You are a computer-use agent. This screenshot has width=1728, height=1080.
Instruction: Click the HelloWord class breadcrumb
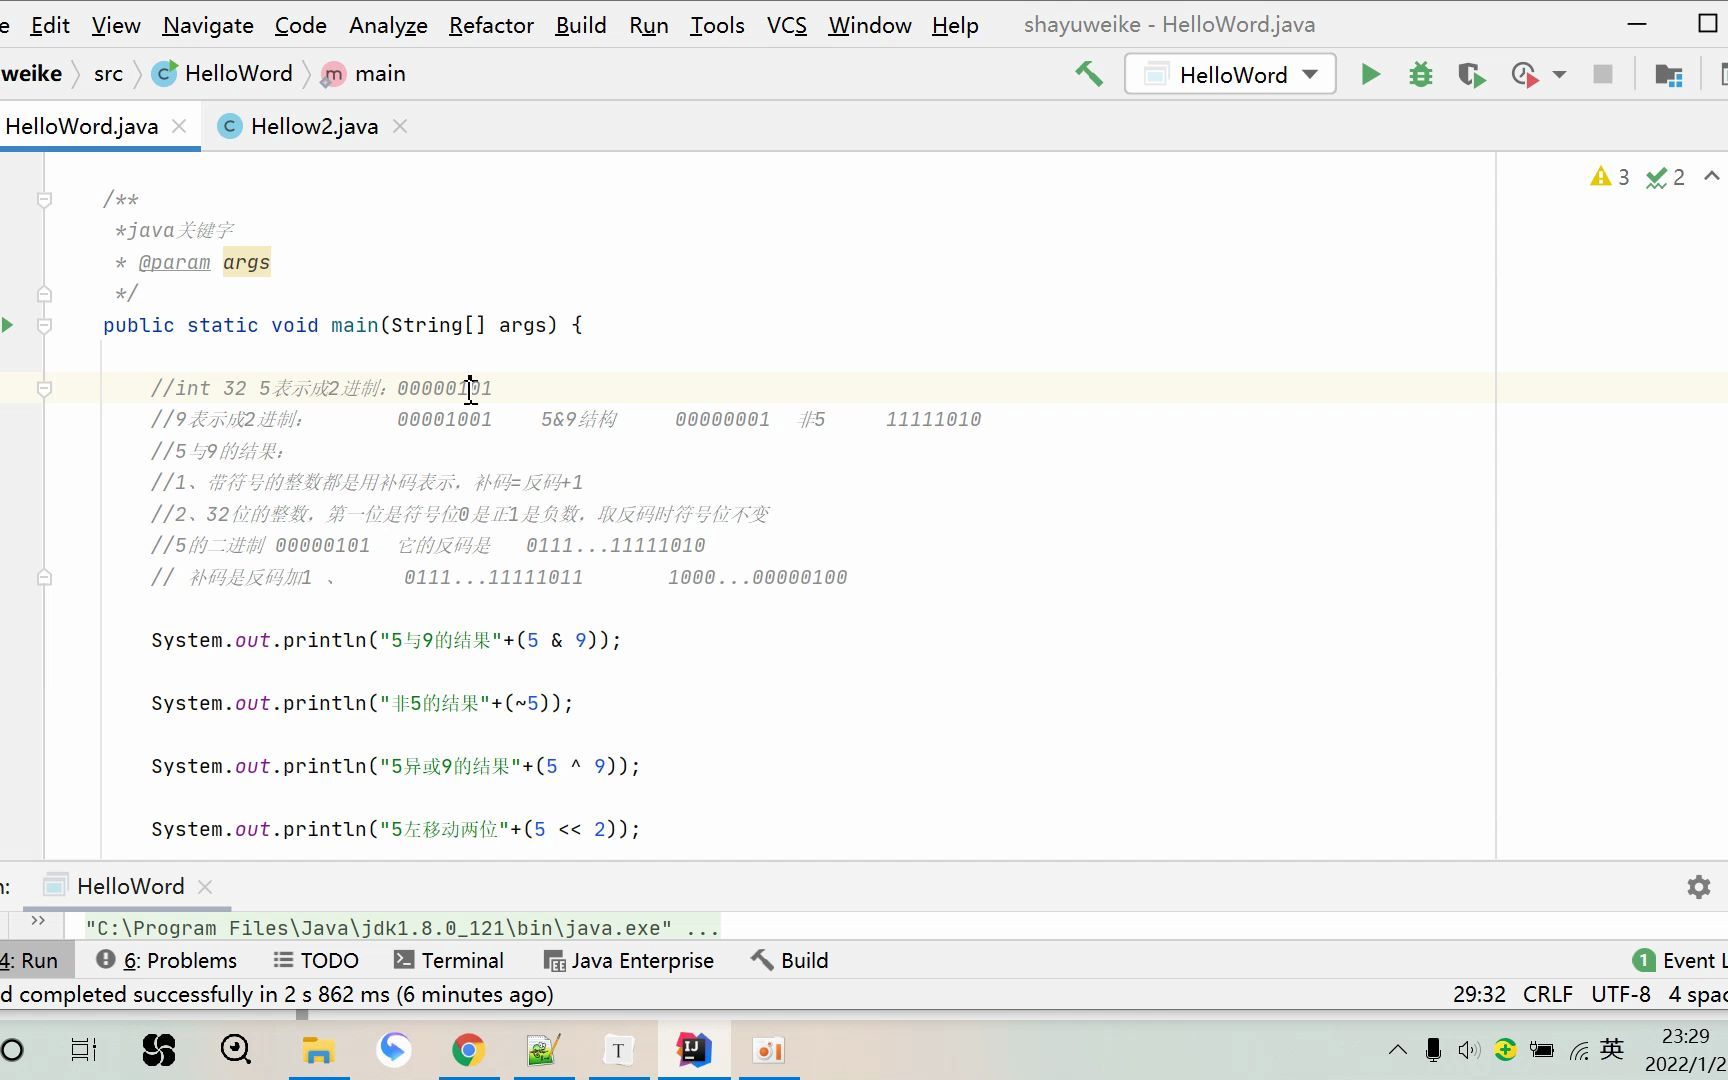coord(224,74)
